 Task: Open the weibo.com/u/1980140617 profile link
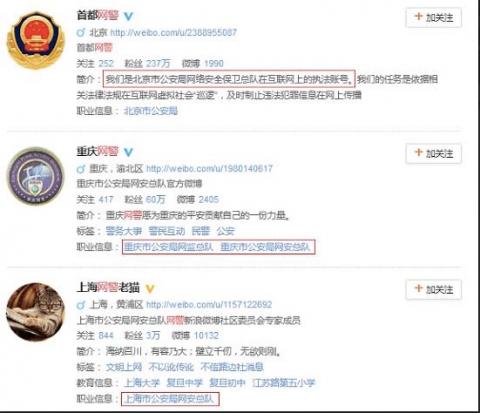209,169
